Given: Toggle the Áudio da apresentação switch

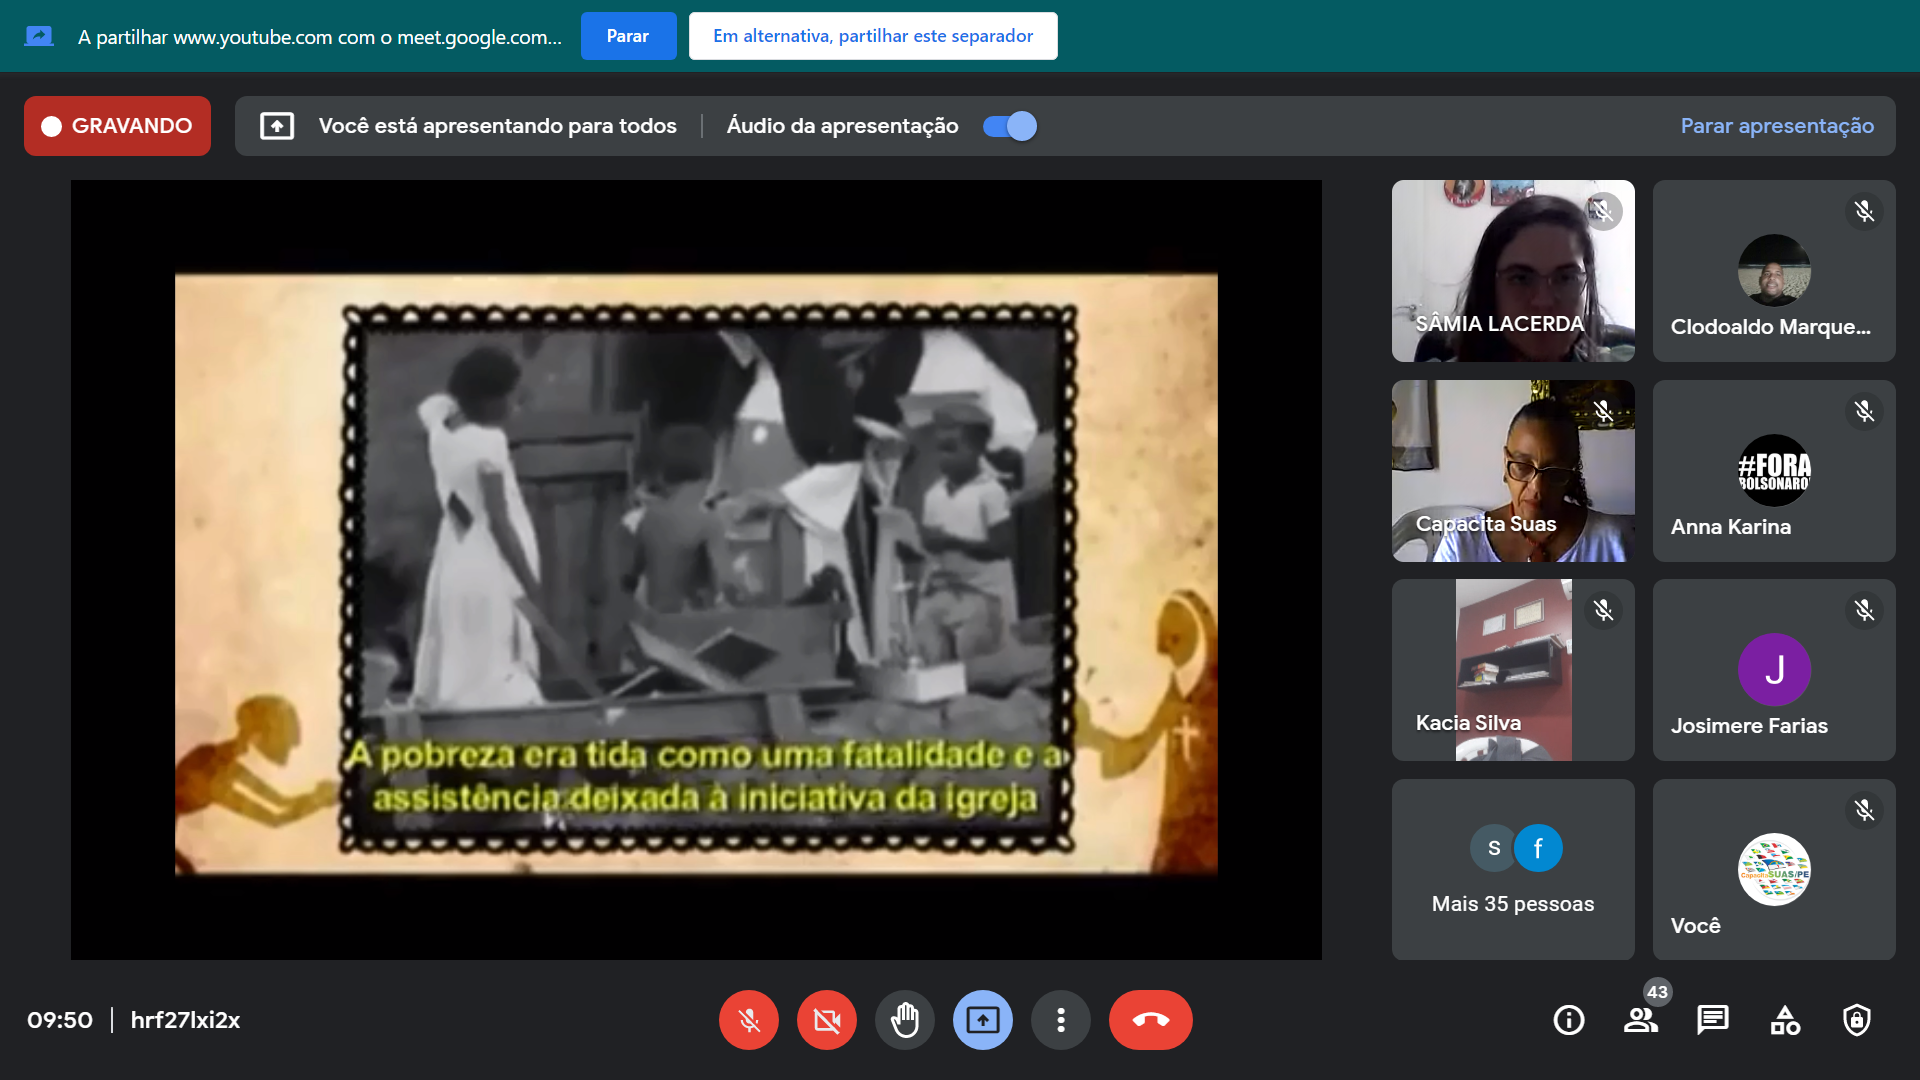Looking at the screenshot, I should click(1010, 126).
